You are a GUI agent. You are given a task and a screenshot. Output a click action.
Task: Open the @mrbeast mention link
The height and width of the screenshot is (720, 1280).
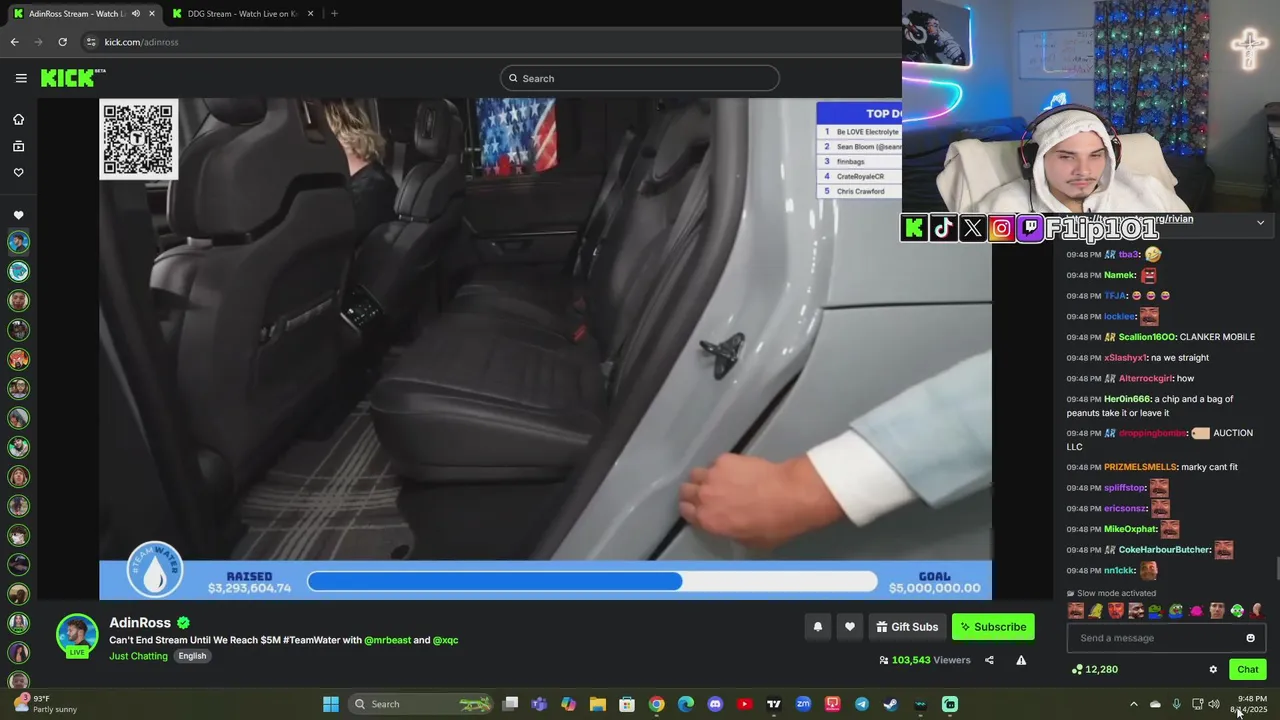(x=387, y=640)
